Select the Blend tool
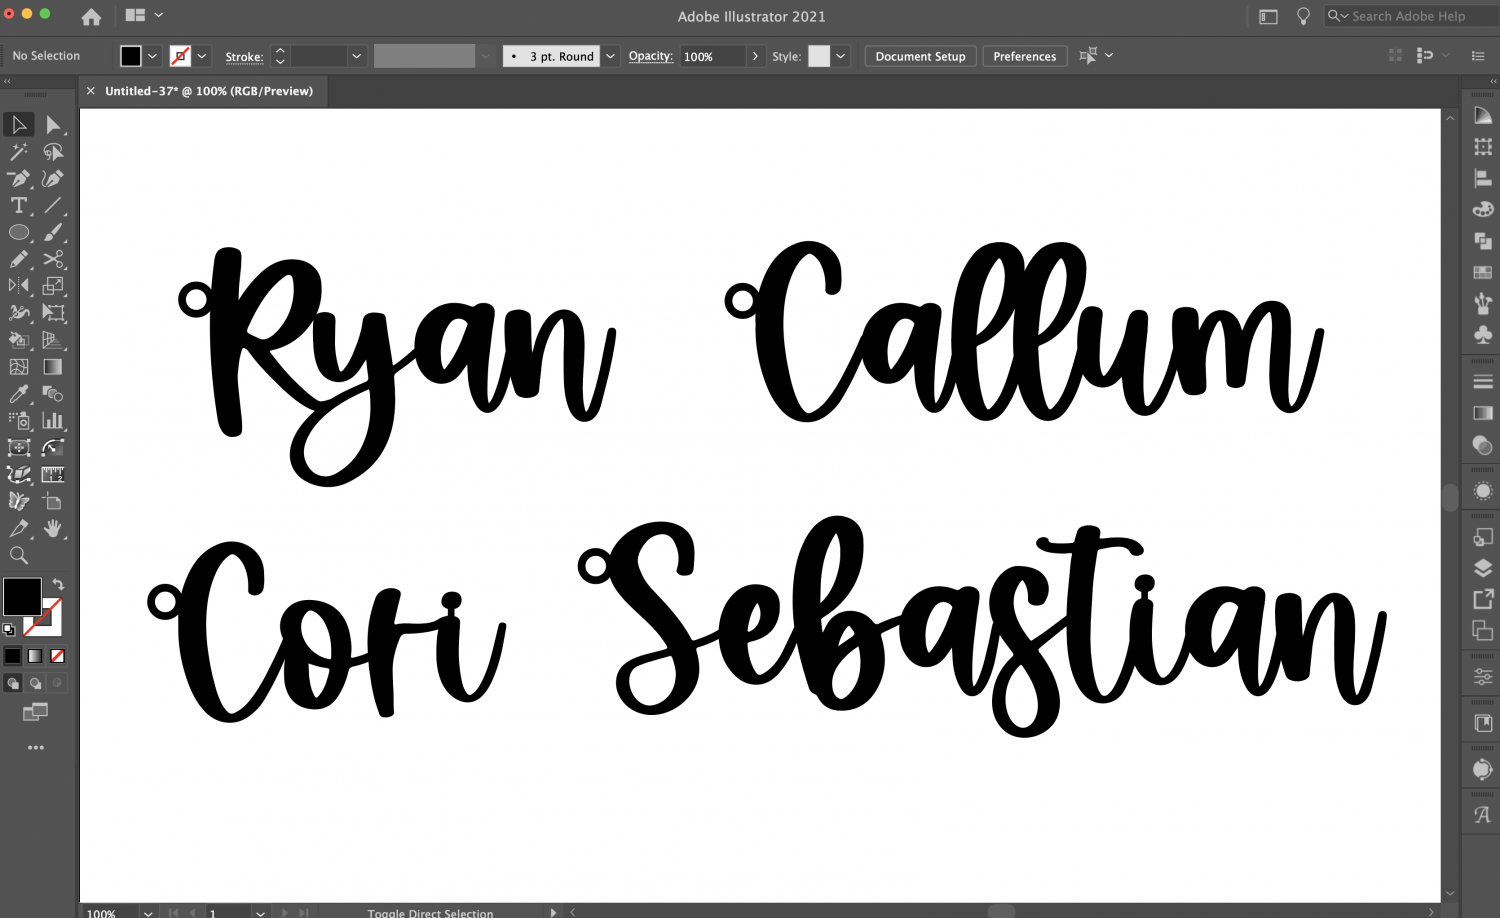 [x=53, y=394]
